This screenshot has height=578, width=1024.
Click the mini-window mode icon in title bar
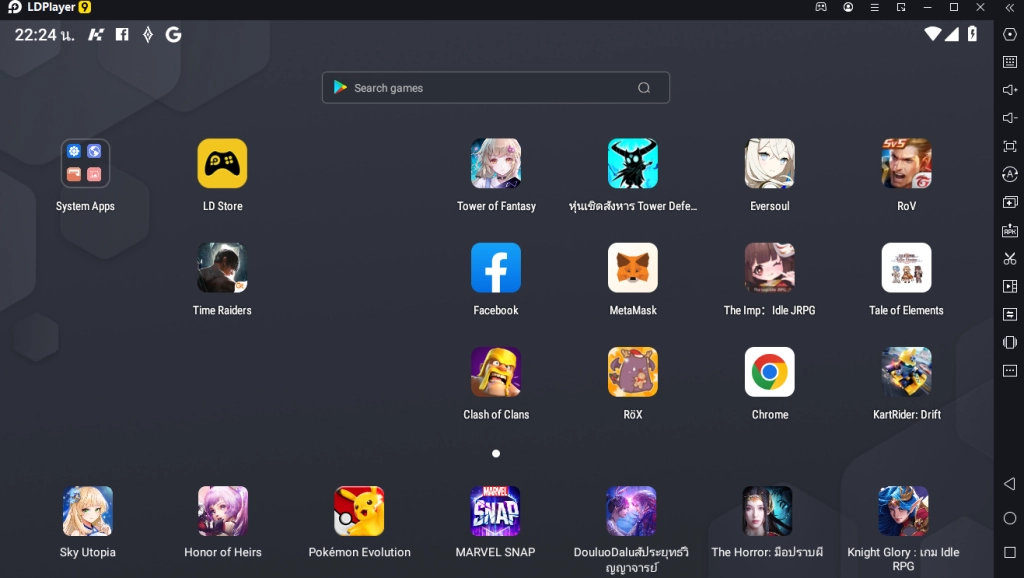pos(901,7)
